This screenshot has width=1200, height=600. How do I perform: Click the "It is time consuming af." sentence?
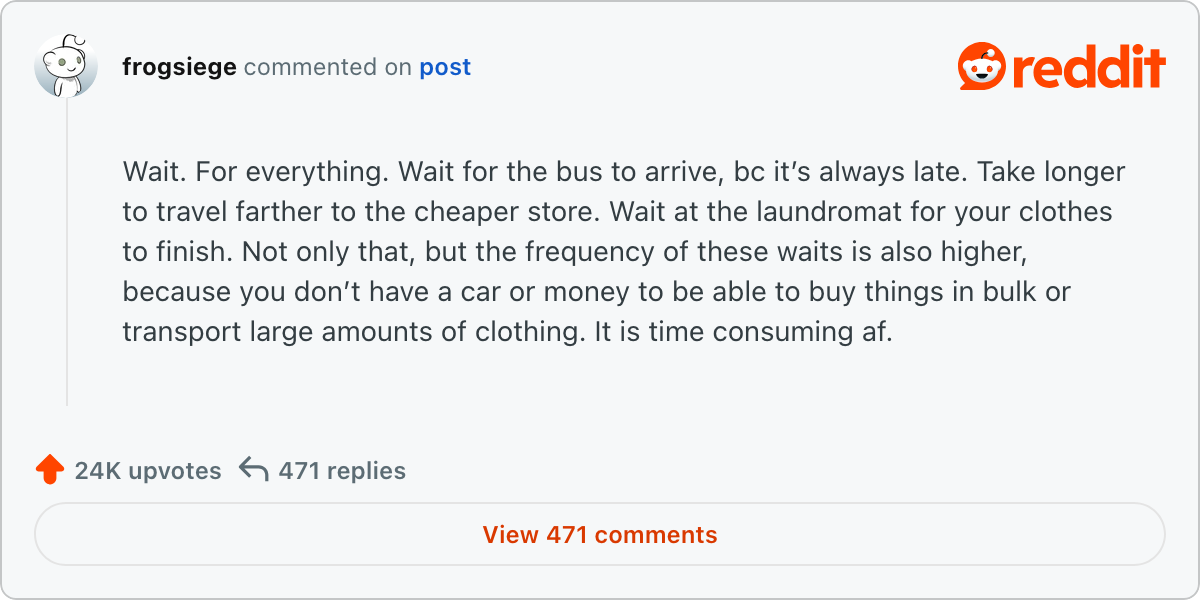[739, 332]
